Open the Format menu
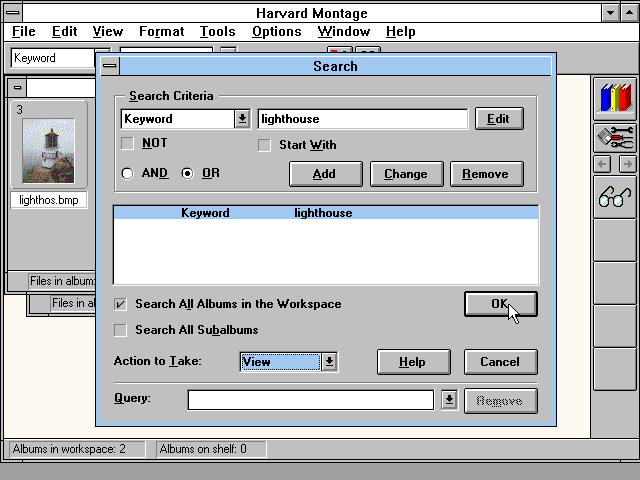The width and height of the screenshot is (640, 480). [x=161, y=32]
